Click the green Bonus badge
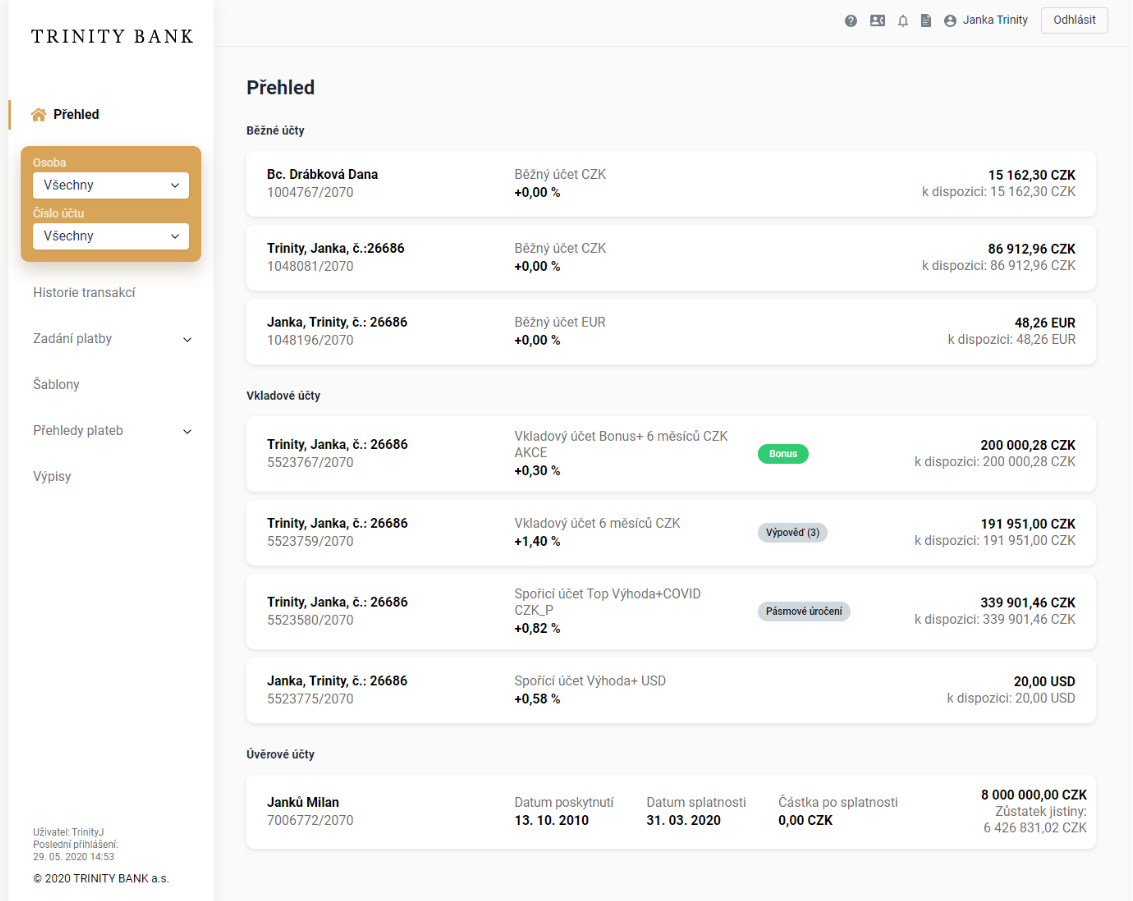This screenshot has height=901, width=1133. click(x=783, y=454)
